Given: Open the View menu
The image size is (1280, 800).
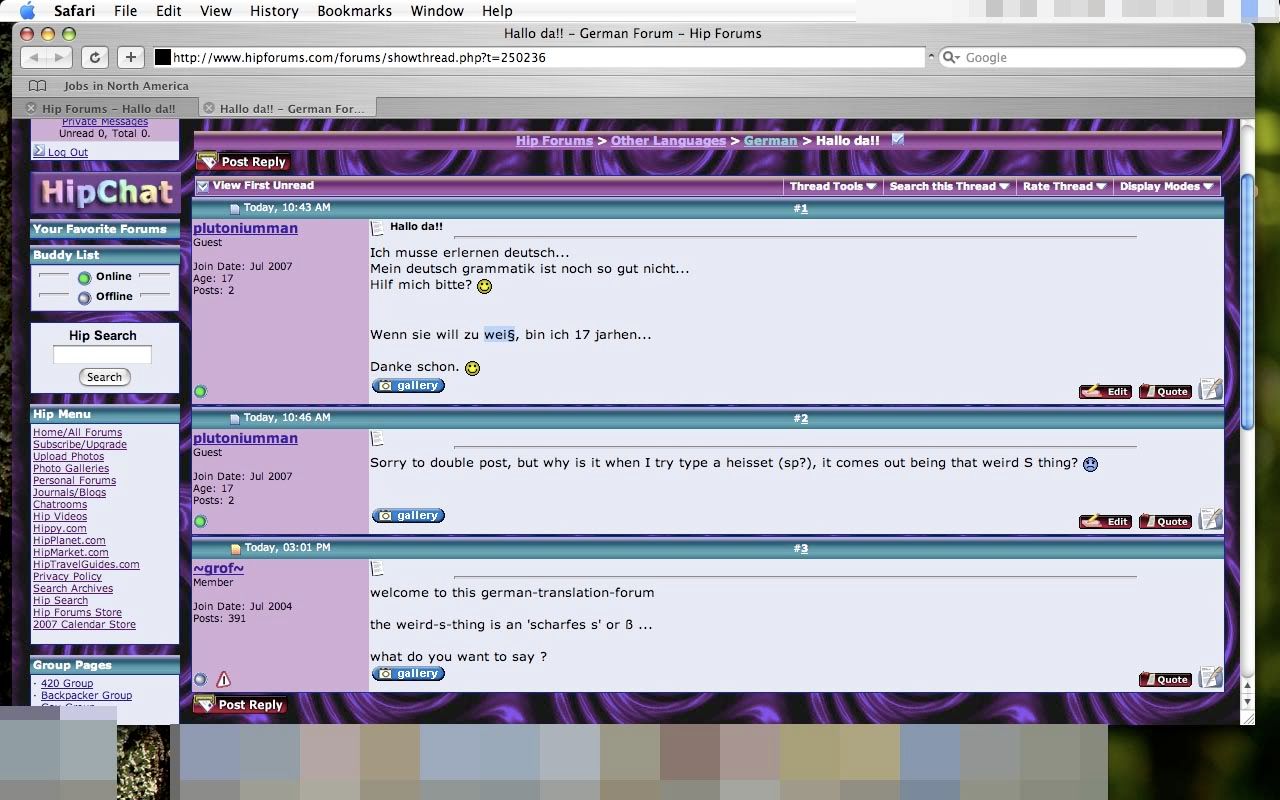Looking at the screenshot, I should coord(216,11).
